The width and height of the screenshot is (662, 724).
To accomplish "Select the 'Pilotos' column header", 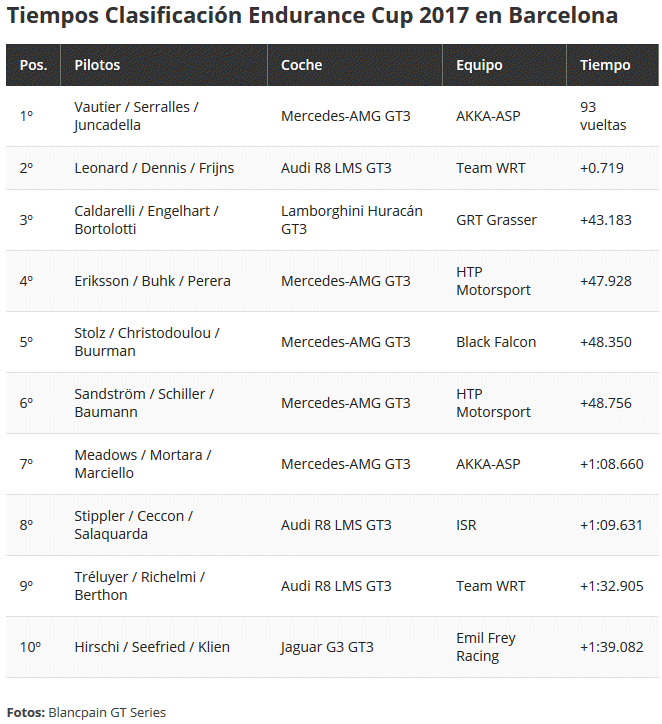I will point(97,65).
